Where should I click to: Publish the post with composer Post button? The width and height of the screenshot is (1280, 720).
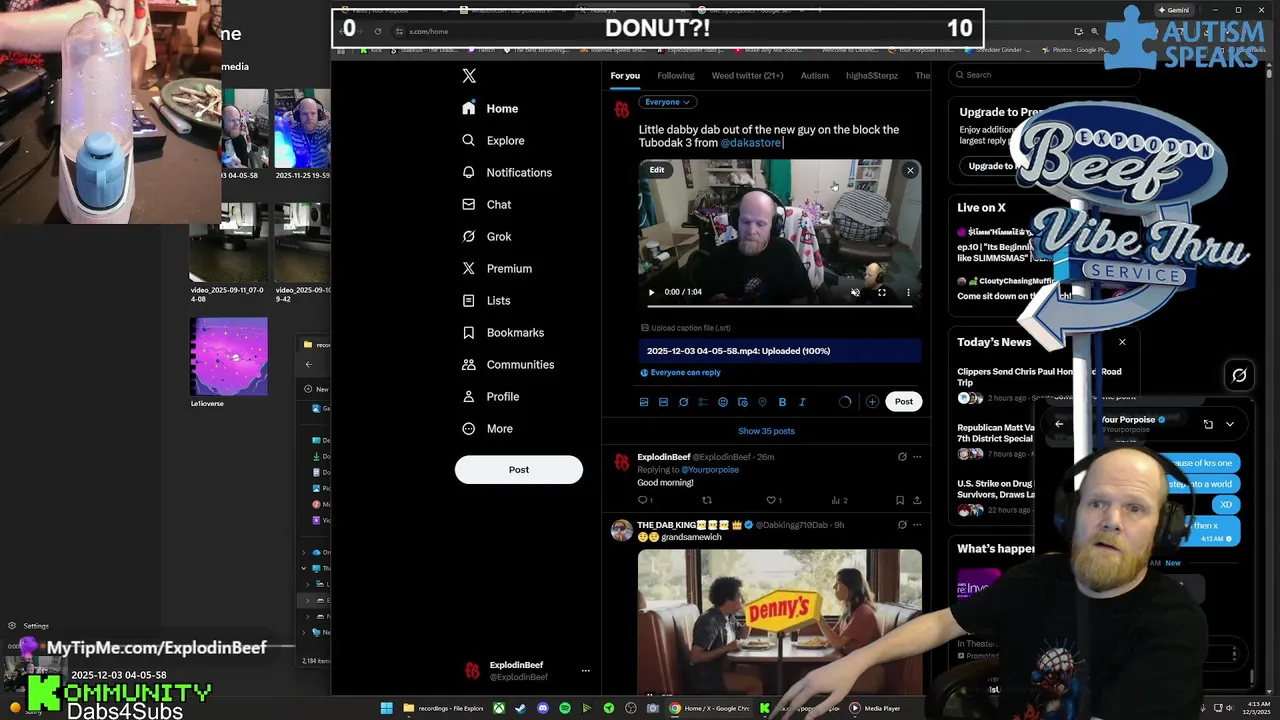pos(903,402)
